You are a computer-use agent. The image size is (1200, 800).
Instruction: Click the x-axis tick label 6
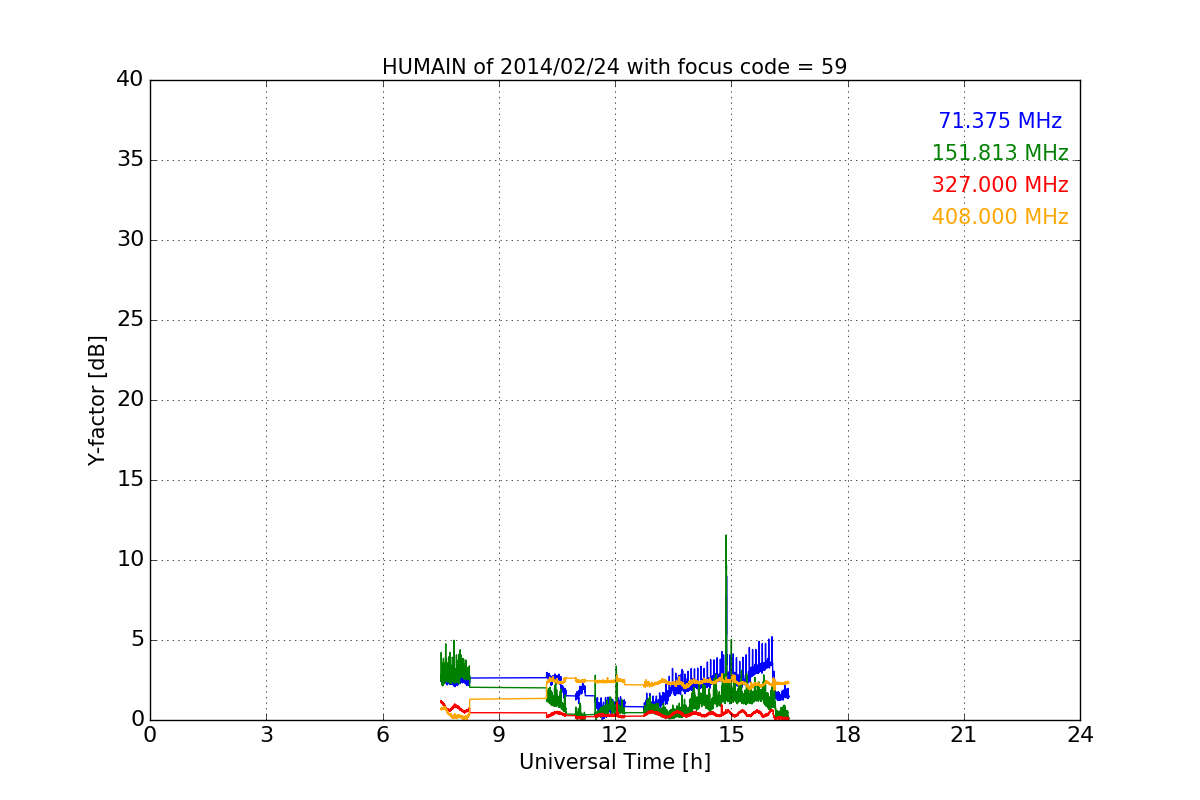coord(382,734)
